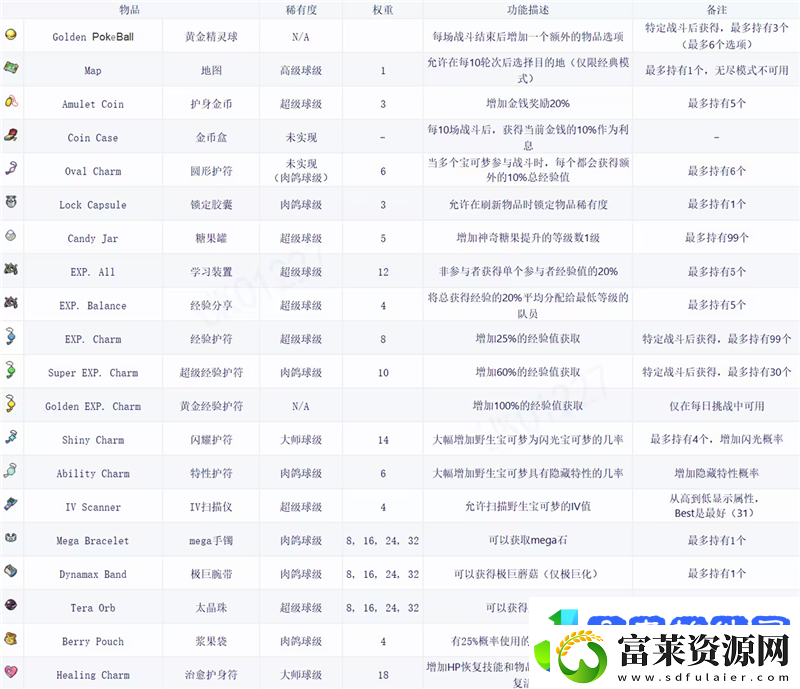Click the 可以获取mega石 description cell

point(528,540)
